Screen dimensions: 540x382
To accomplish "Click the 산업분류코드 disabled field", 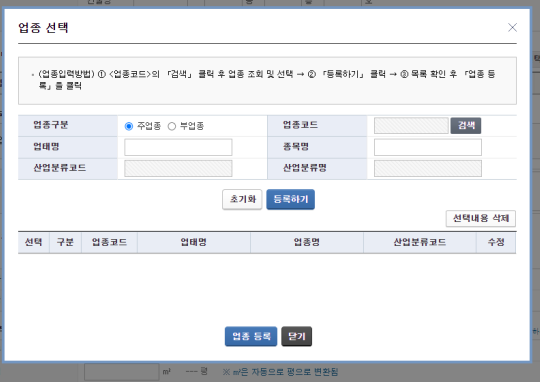I will click(x=178, y=168).
